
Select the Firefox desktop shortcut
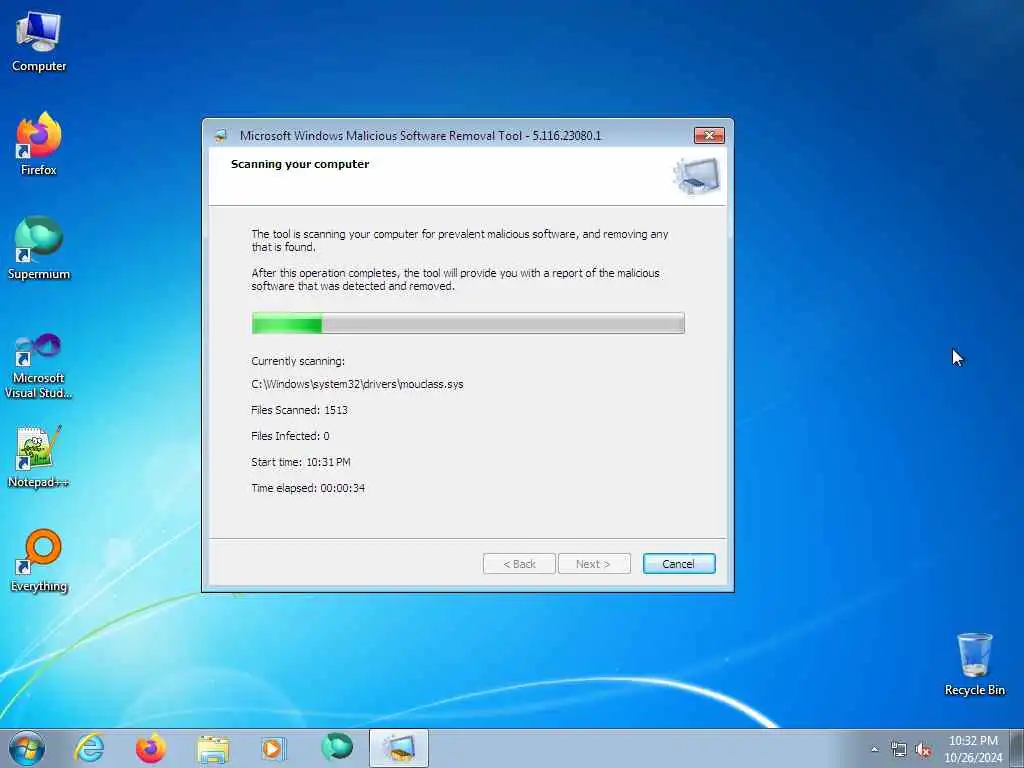pyautogui.click(x=39, y=144)
